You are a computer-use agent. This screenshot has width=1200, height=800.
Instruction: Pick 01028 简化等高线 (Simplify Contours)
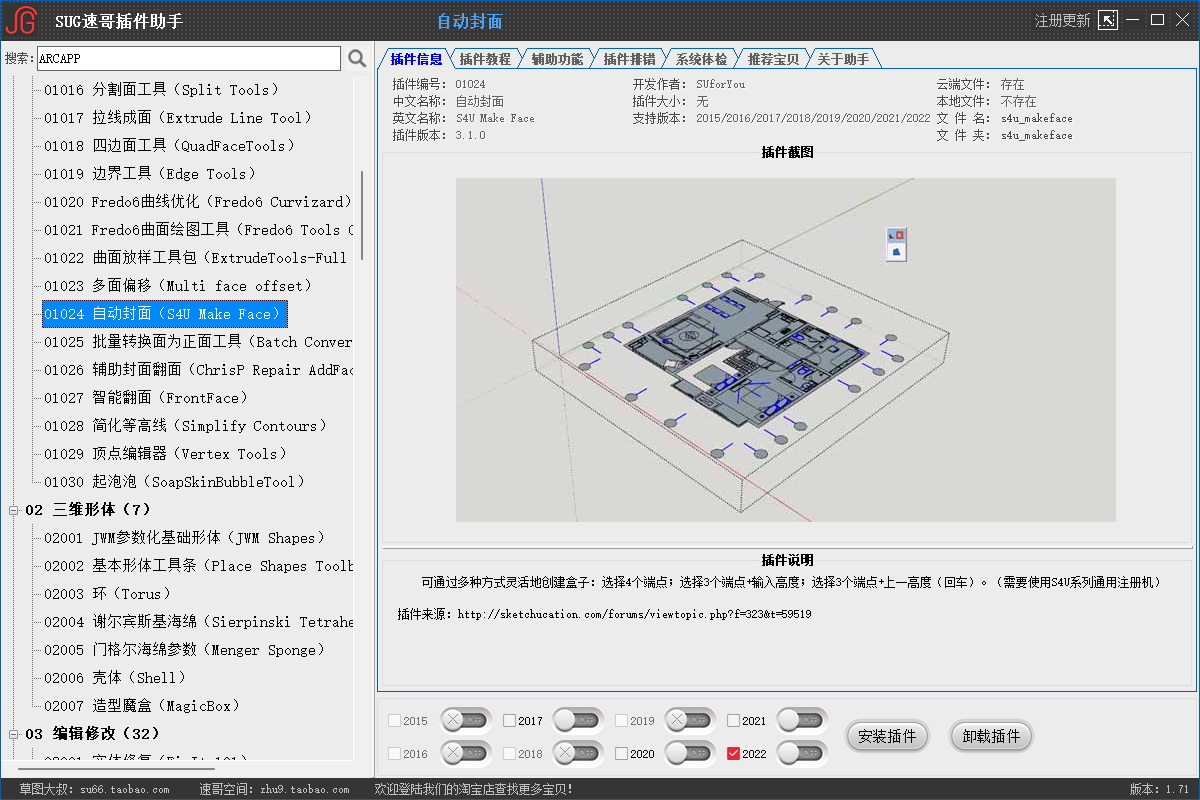coord(185,426)
